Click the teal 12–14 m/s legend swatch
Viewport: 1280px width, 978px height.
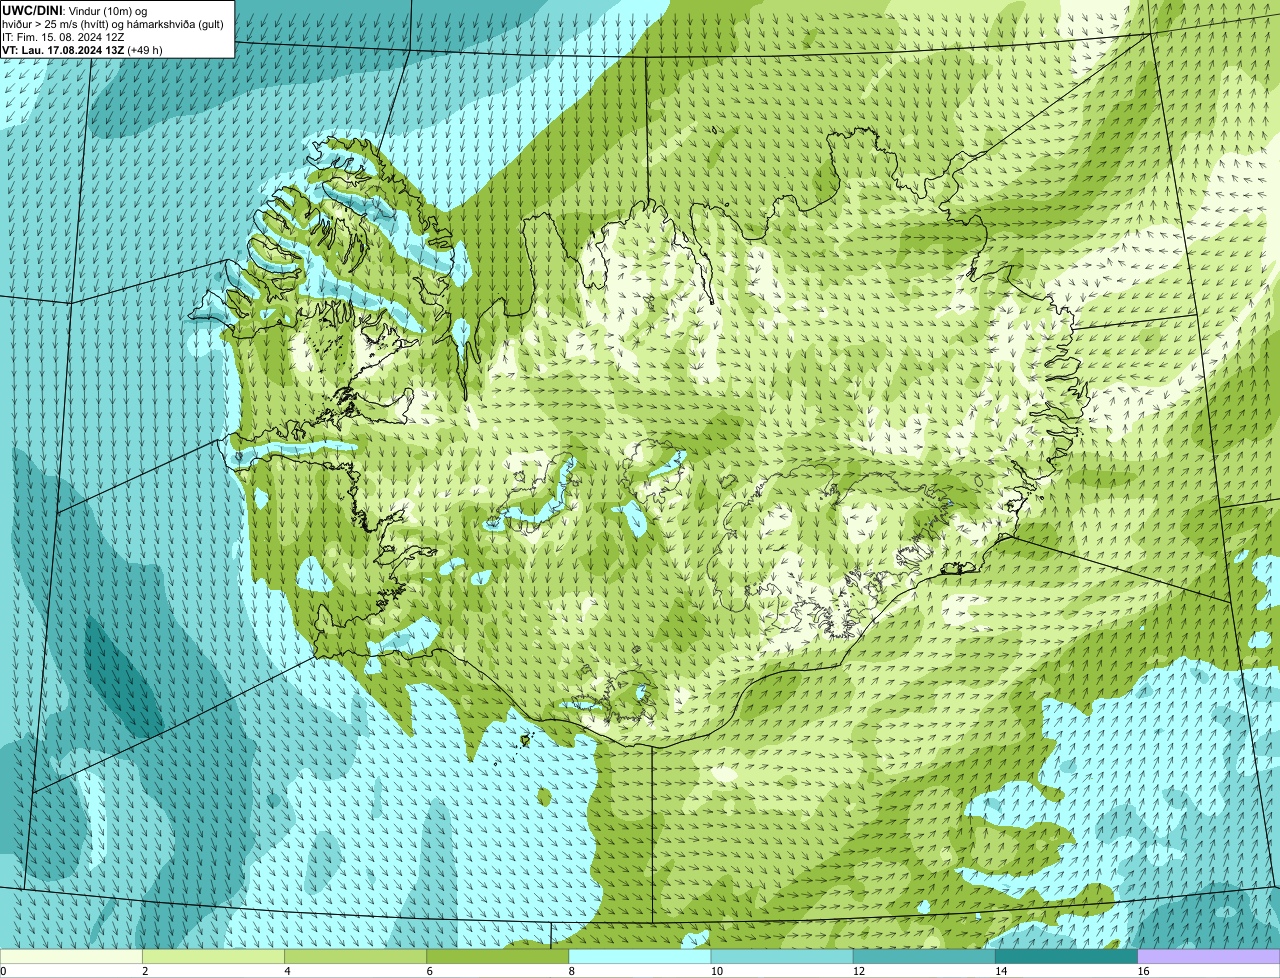924,956
